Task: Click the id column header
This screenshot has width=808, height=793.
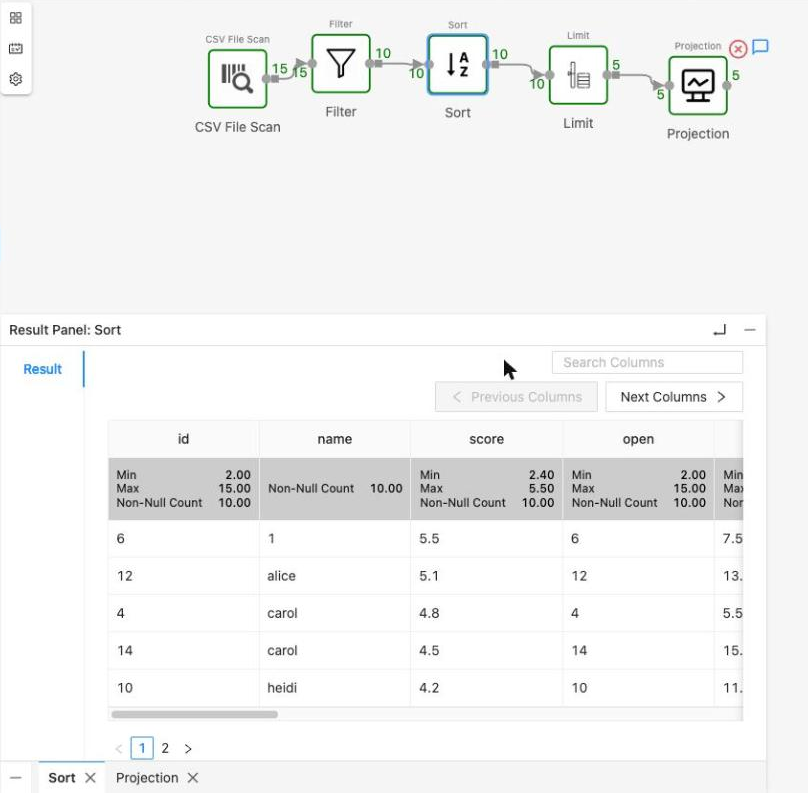Action: click(183, 439)
